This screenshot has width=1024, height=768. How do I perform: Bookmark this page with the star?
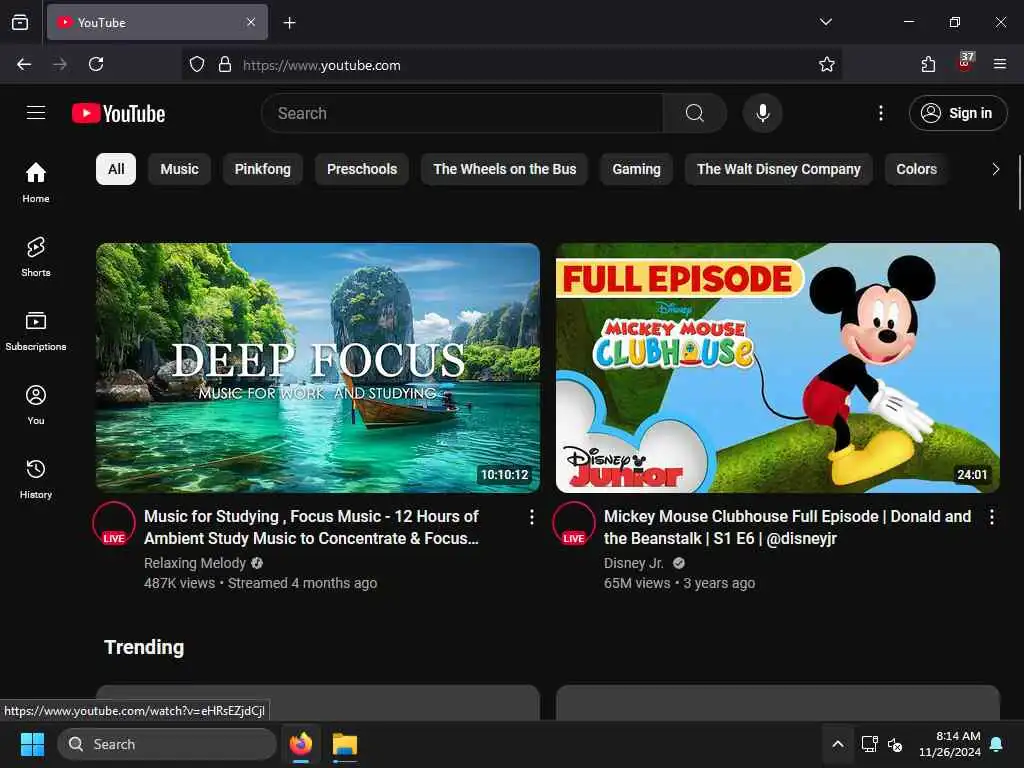[x=827, y=64]
